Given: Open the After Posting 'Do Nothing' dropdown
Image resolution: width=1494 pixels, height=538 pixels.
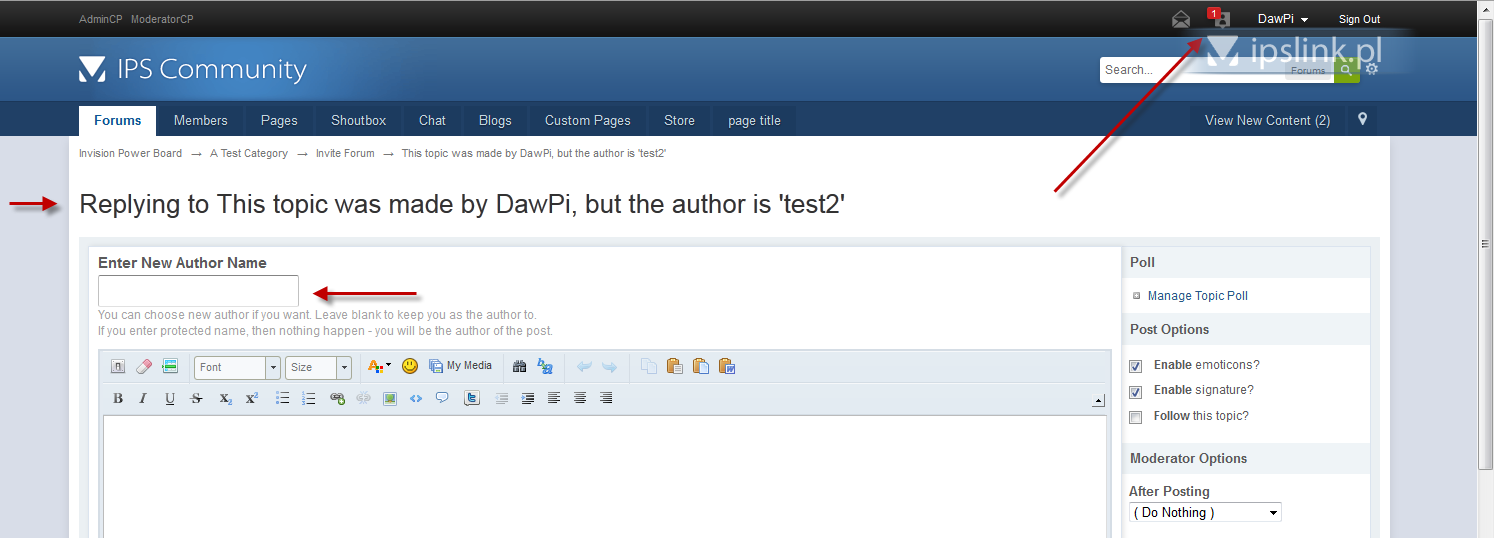Looking at the screenshot, I should click(1205, 512).
